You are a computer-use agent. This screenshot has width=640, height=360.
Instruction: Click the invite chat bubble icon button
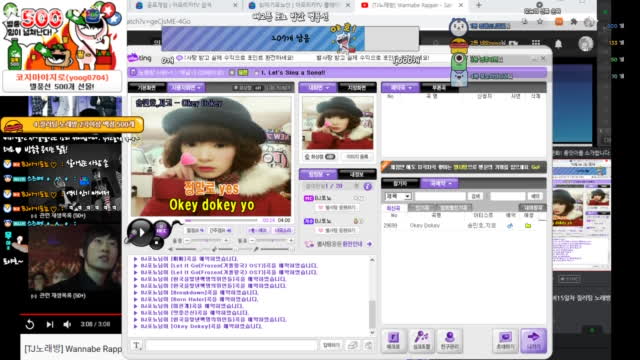coord(505,340)
